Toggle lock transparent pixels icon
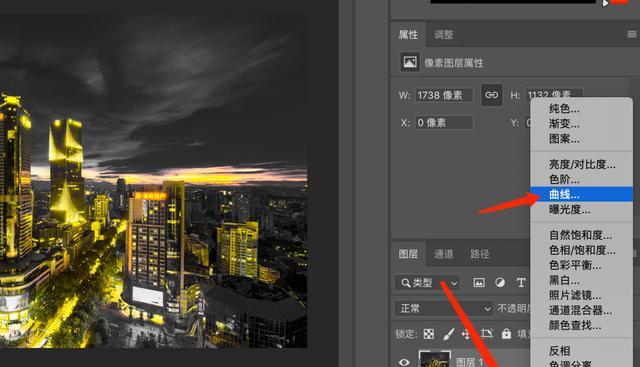The image size is (640, 367). [429, 334]
